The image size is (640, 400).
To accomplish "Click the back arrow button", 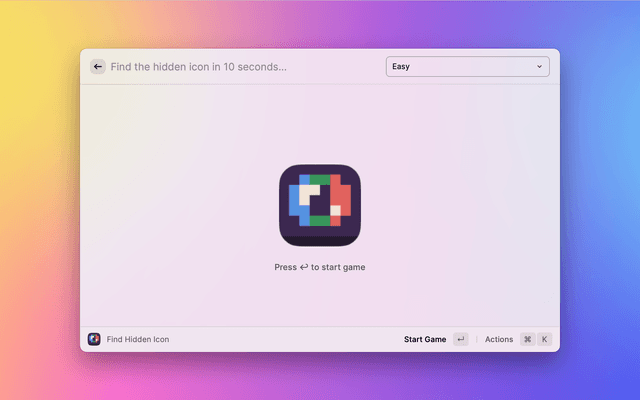I will [x=97, y=67].
